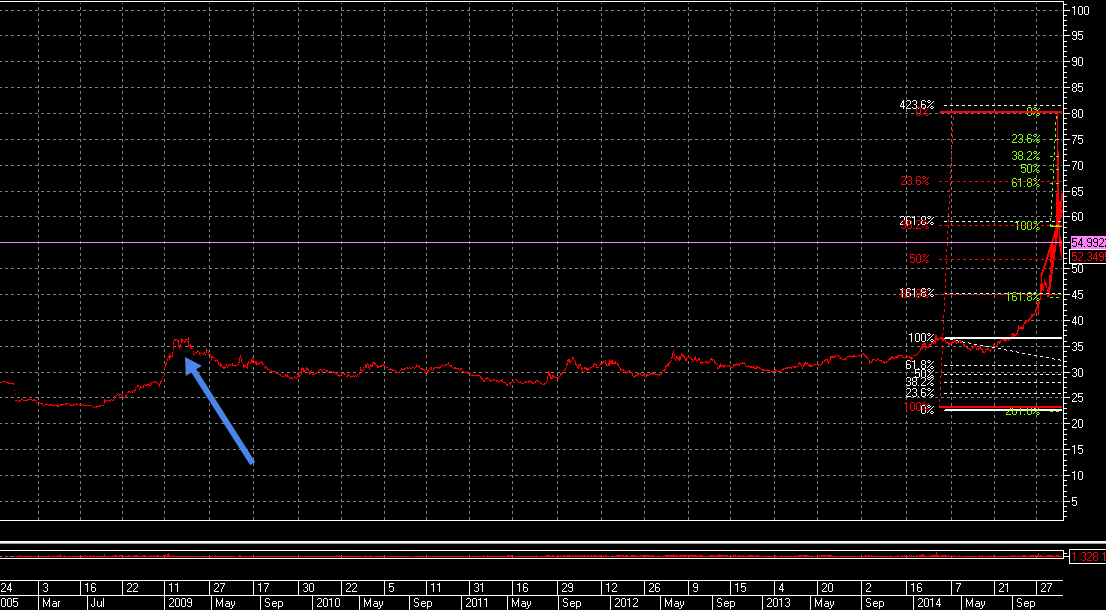This screenshot has height=610, width=1106.
Task: Click the green 23.6% retracement label
Action: 1025,139
